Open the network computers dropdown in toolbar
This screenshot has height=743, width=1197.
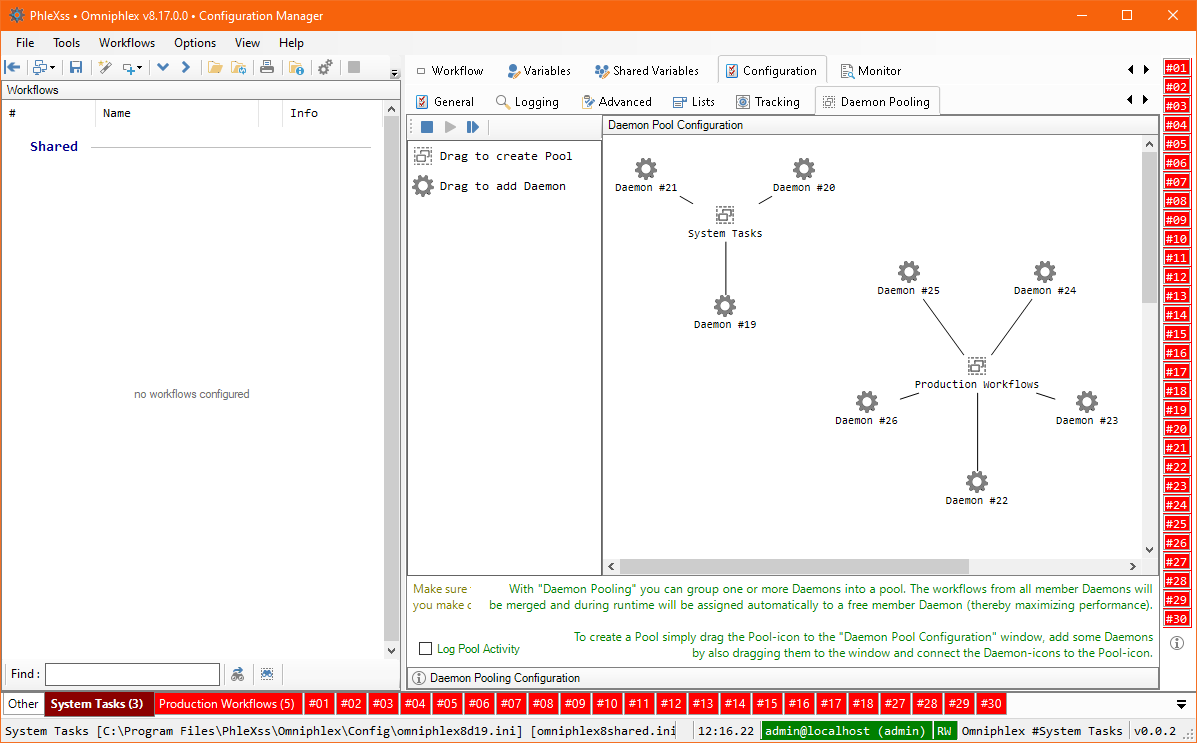(x=44, y=67)
